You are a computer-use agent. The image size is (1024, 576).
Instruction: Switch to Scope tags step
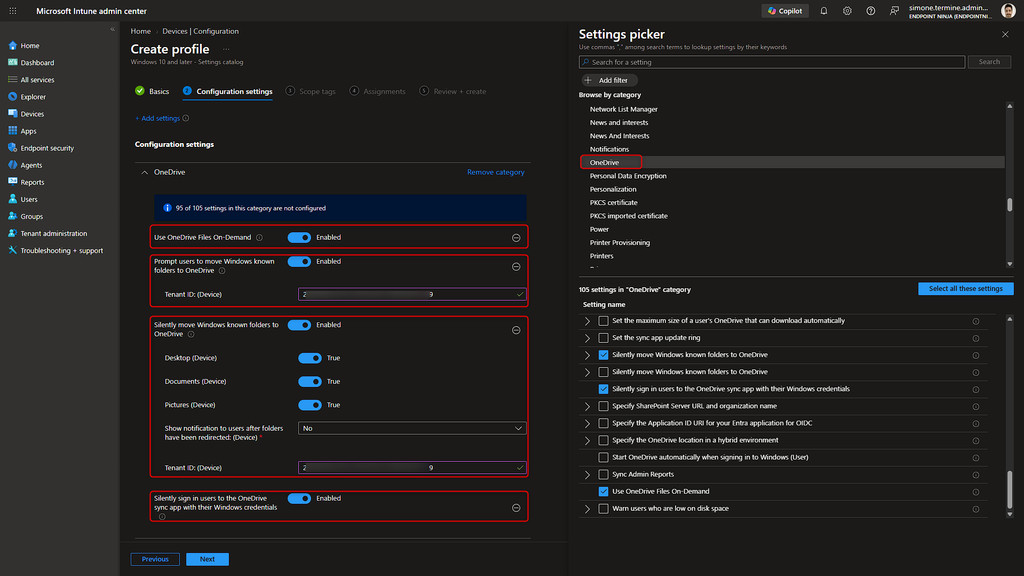point(311,91)
